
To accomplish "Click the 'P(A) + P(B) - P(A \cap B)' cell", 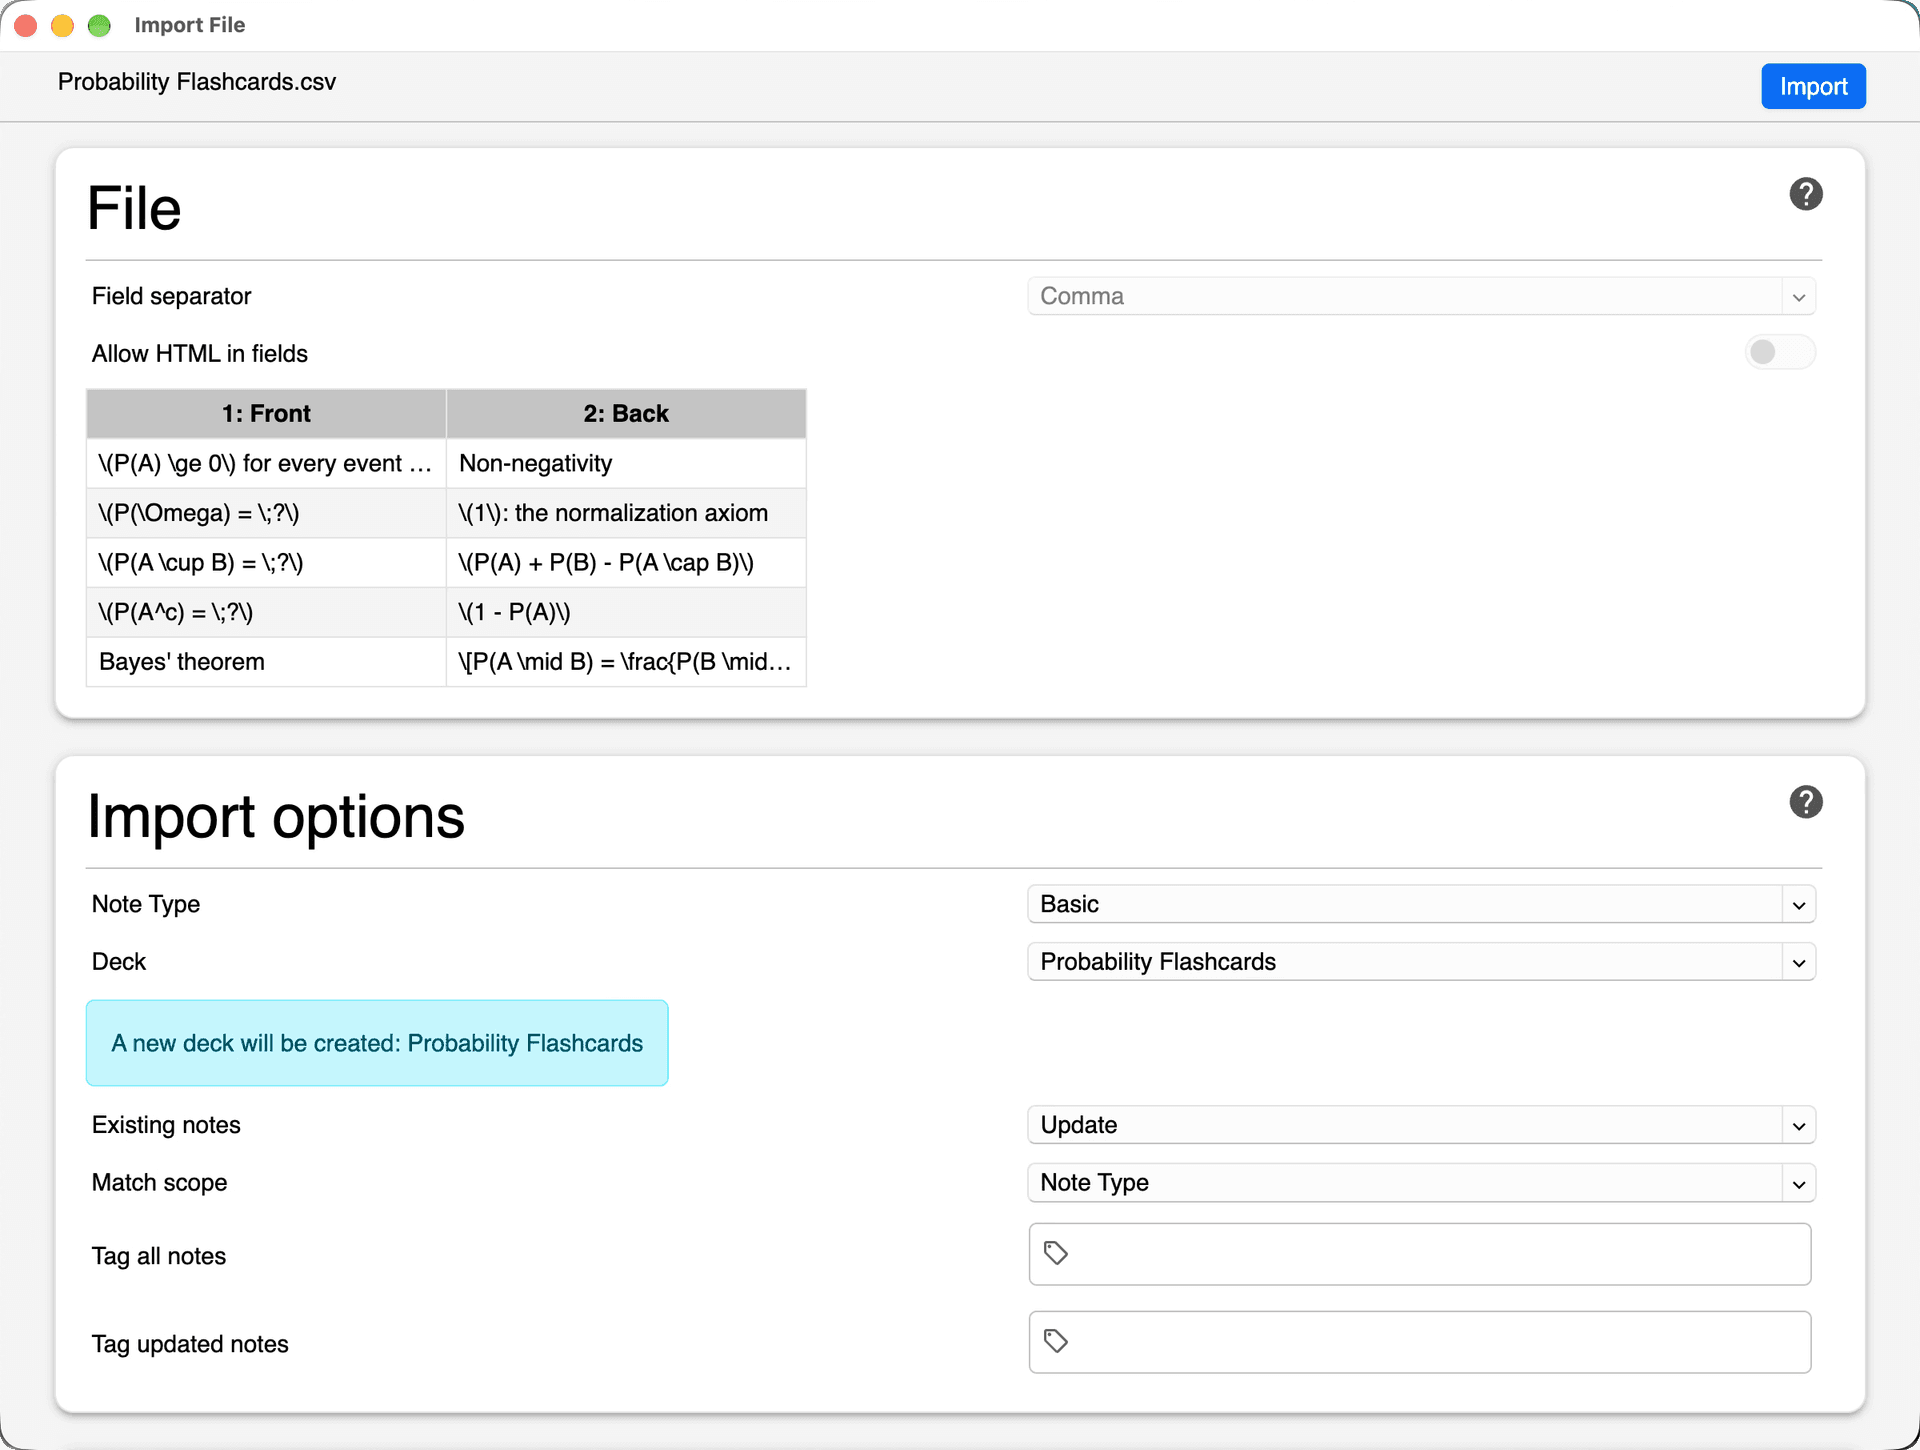I will 626,563.
